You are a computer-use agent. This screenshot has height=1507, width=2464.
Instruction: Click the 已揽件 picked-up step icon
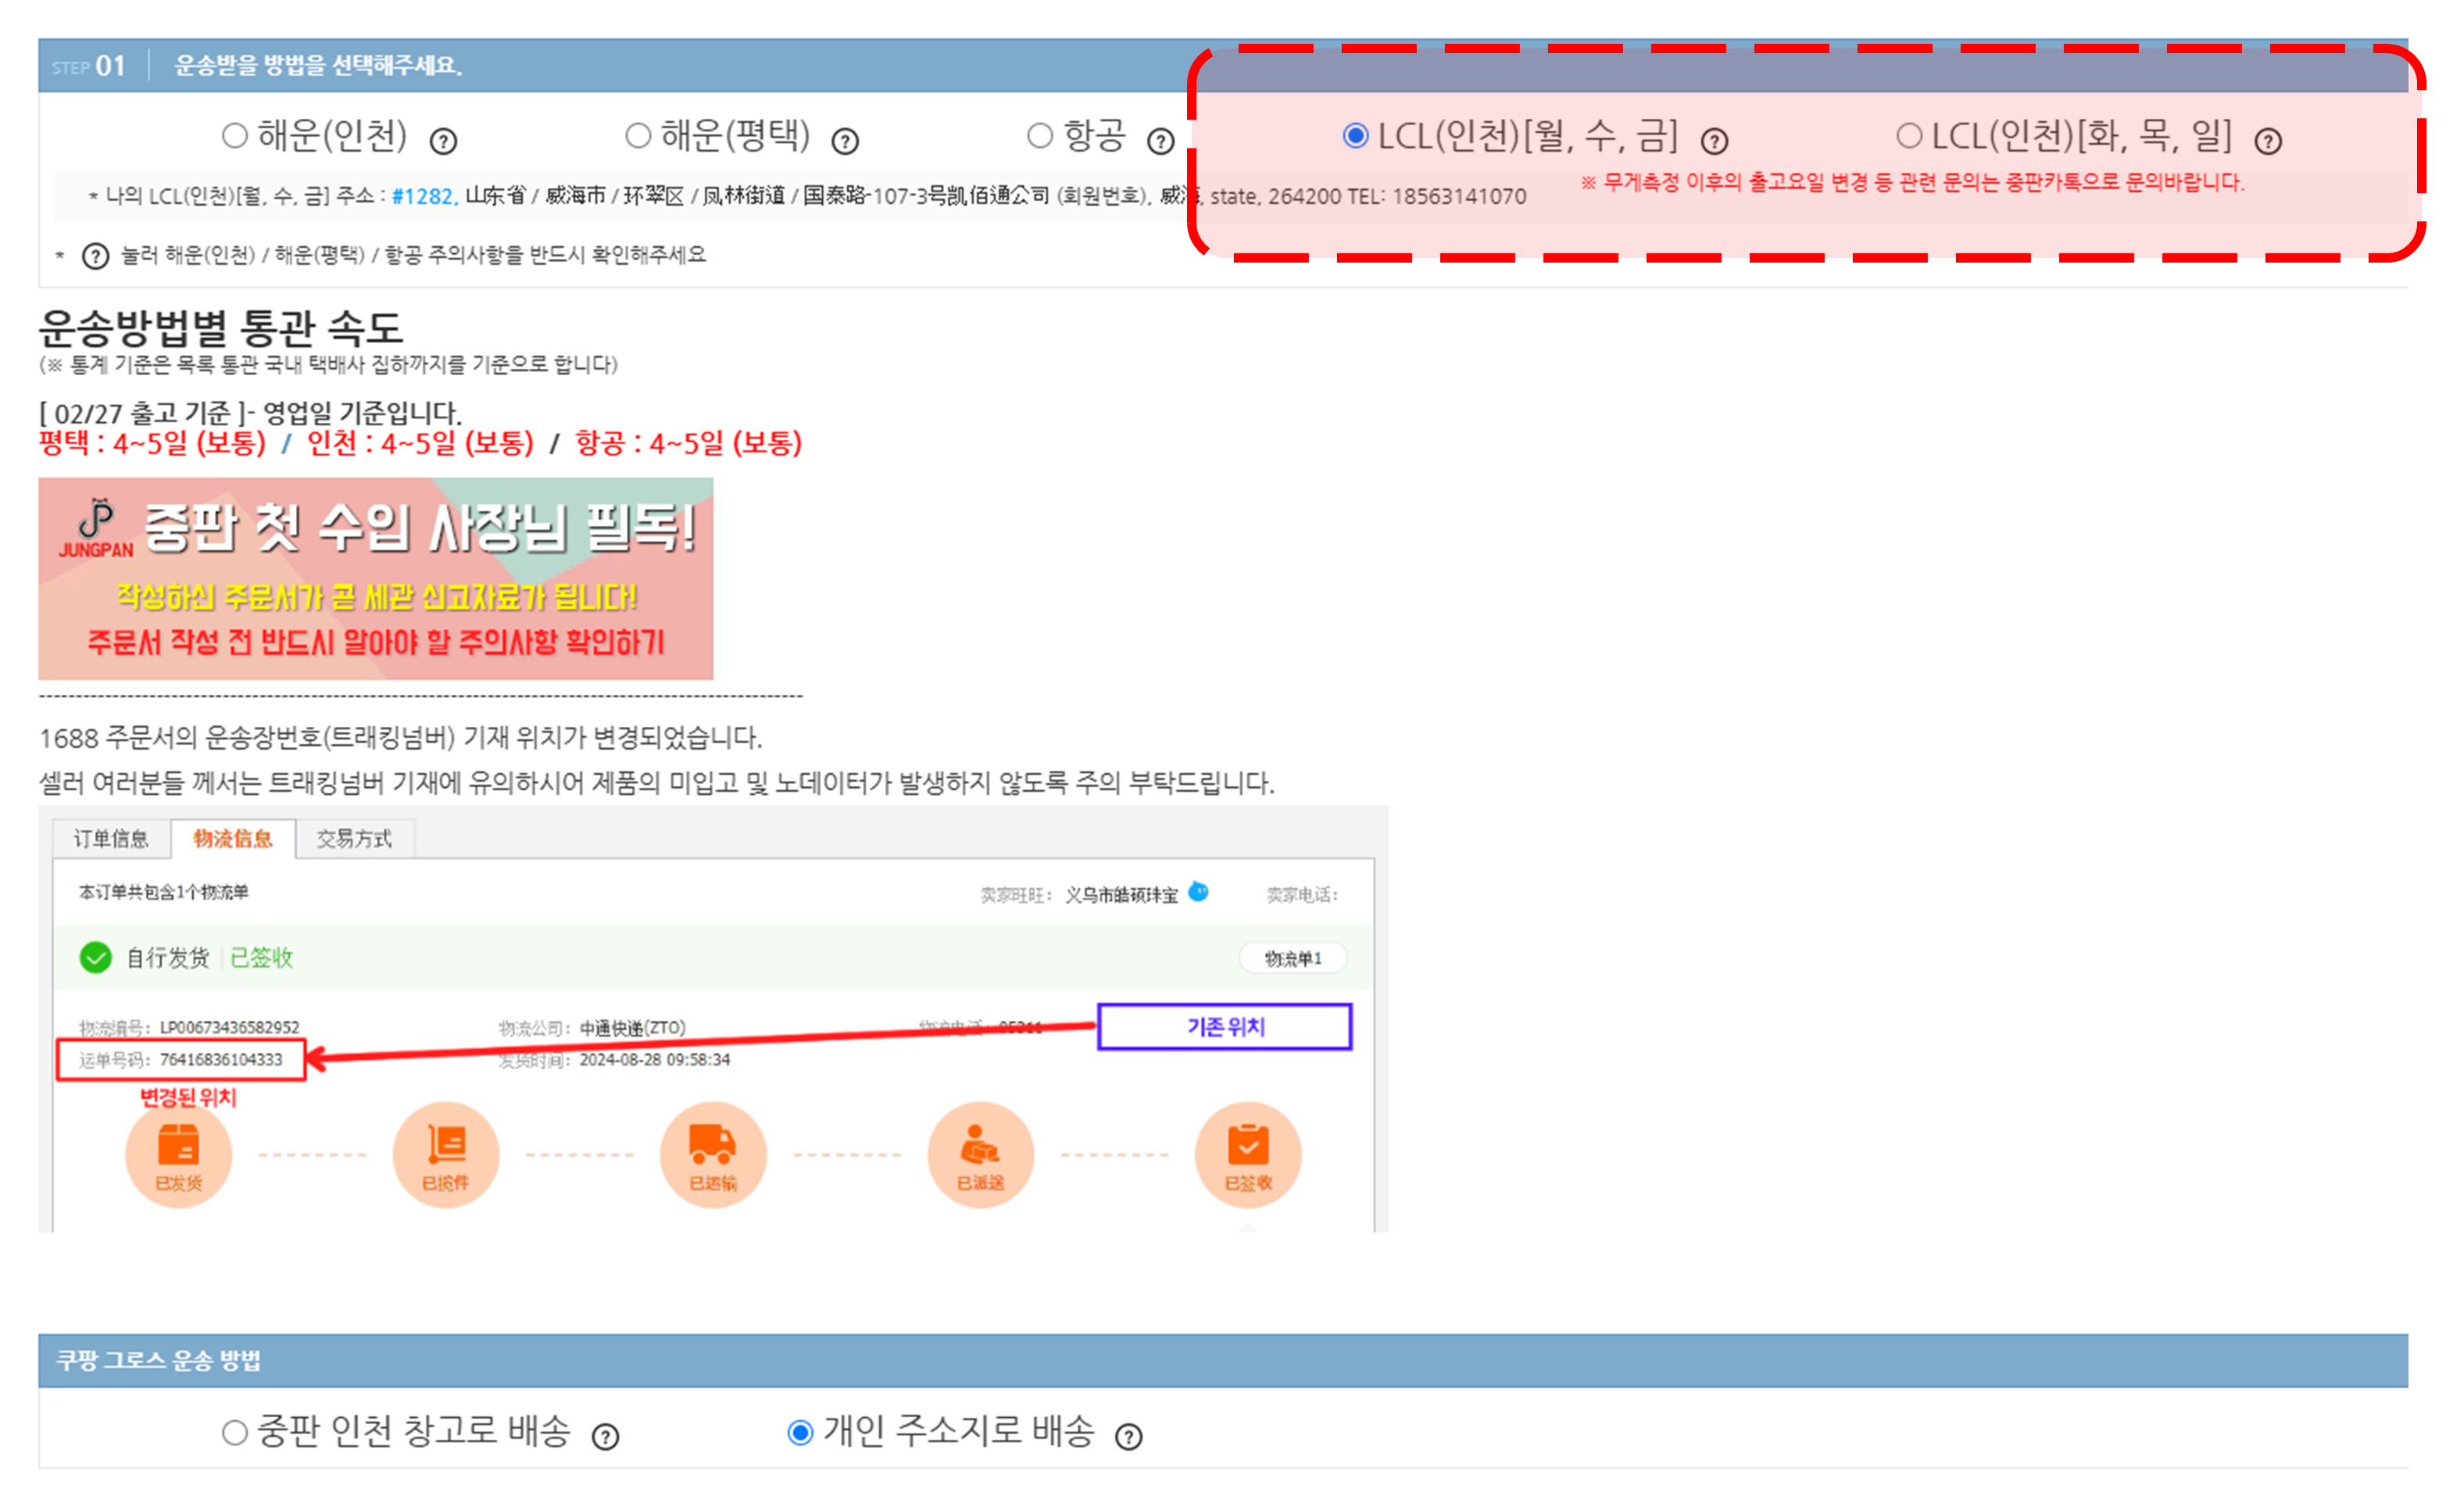(x=446, y=1155)
